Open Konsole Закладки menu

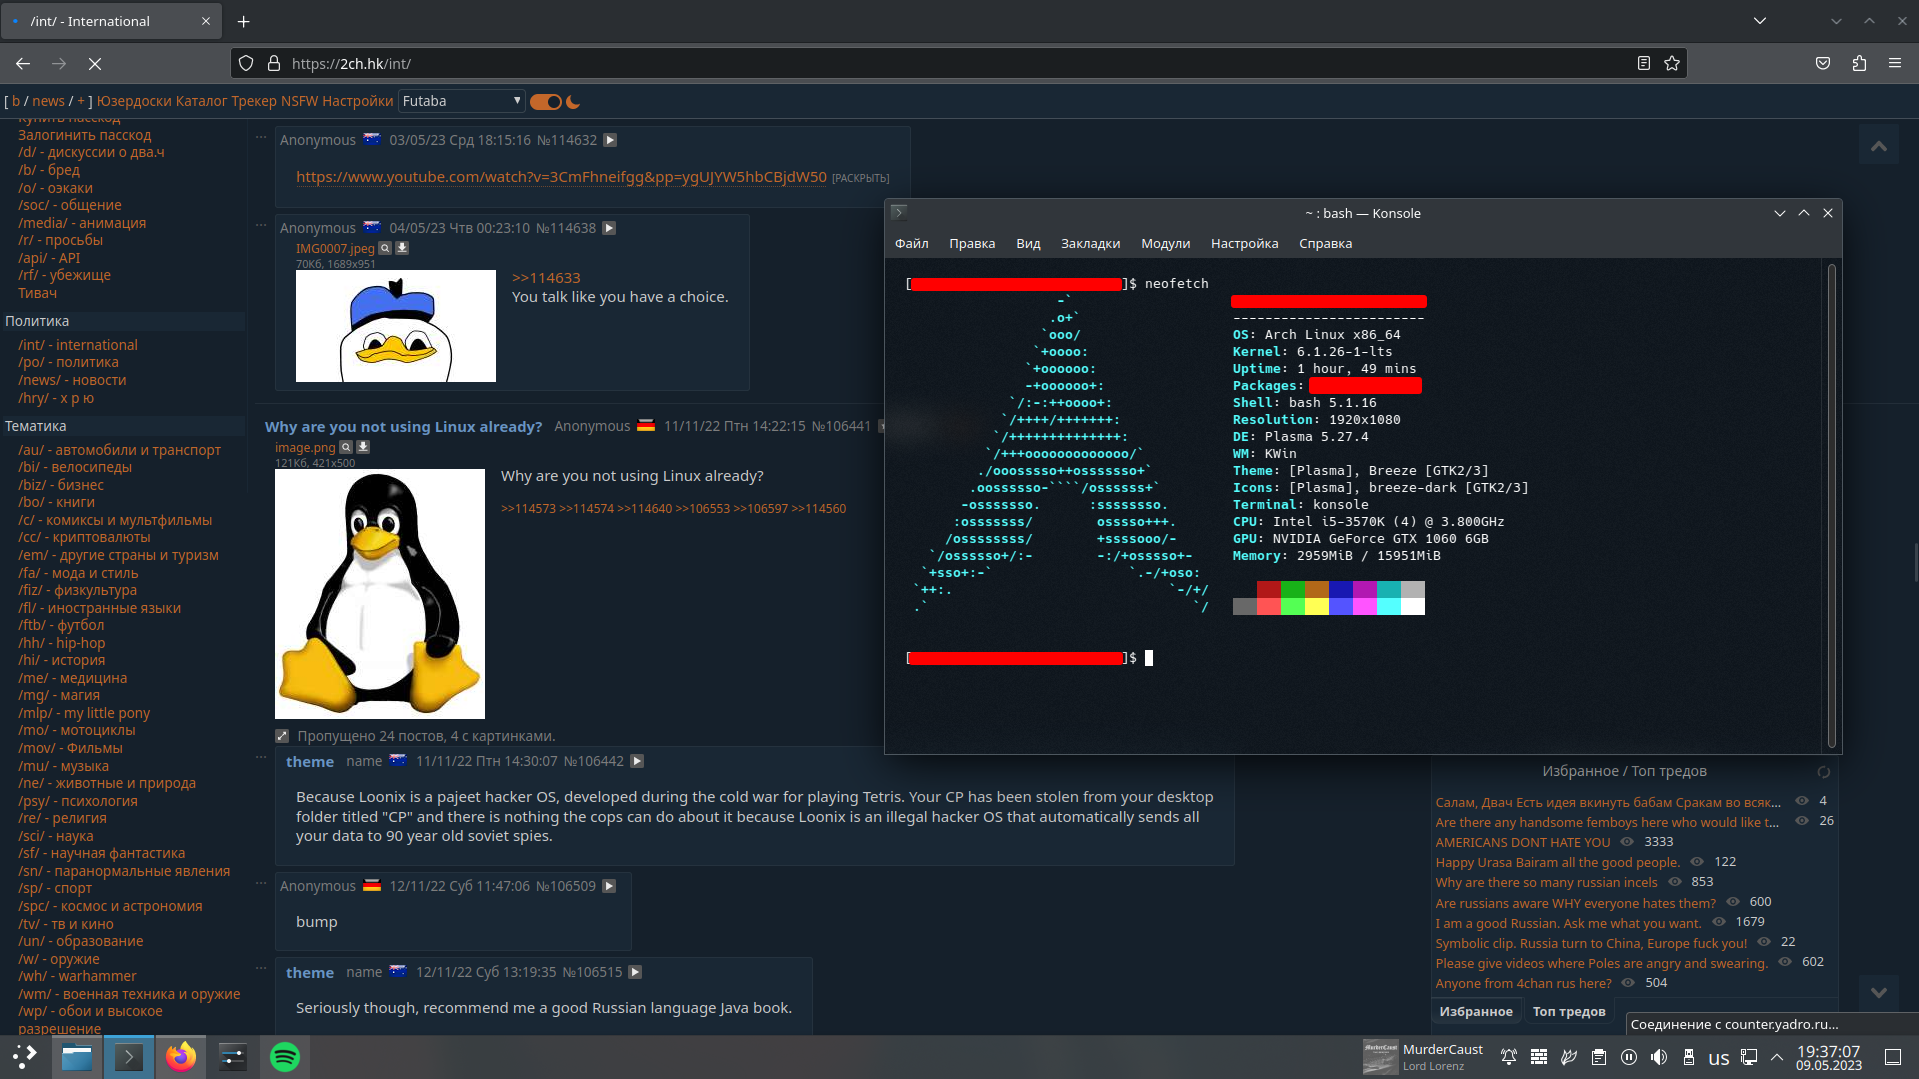(x=1090, y=244)
